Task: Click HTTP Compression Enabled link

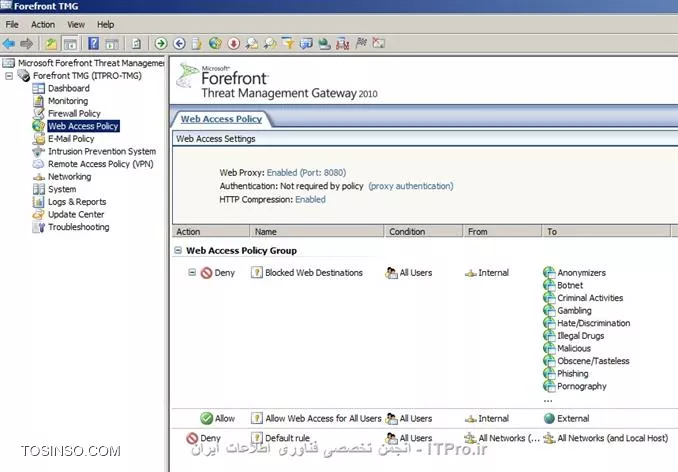Action: pyautogui.click(x=310, y=199)
